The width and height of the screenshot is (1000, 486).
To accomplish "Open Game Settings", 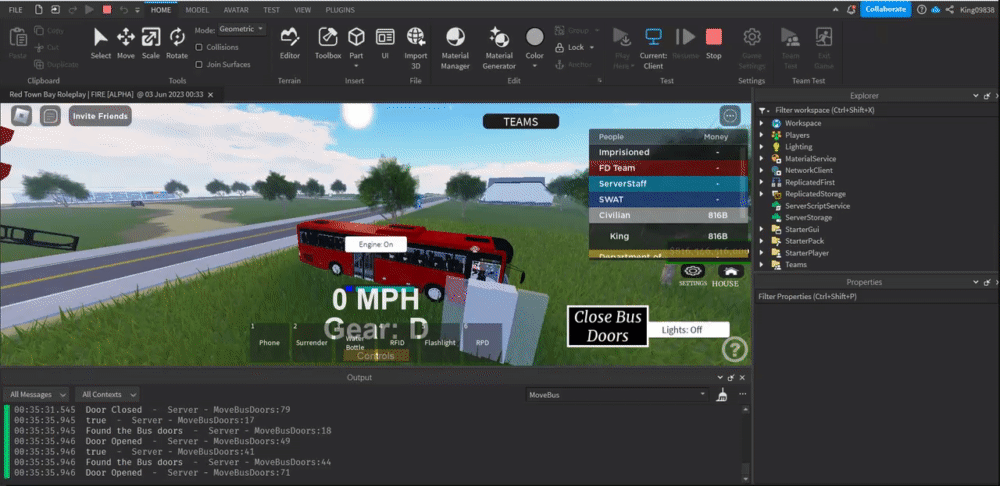I will coord(752,48).
